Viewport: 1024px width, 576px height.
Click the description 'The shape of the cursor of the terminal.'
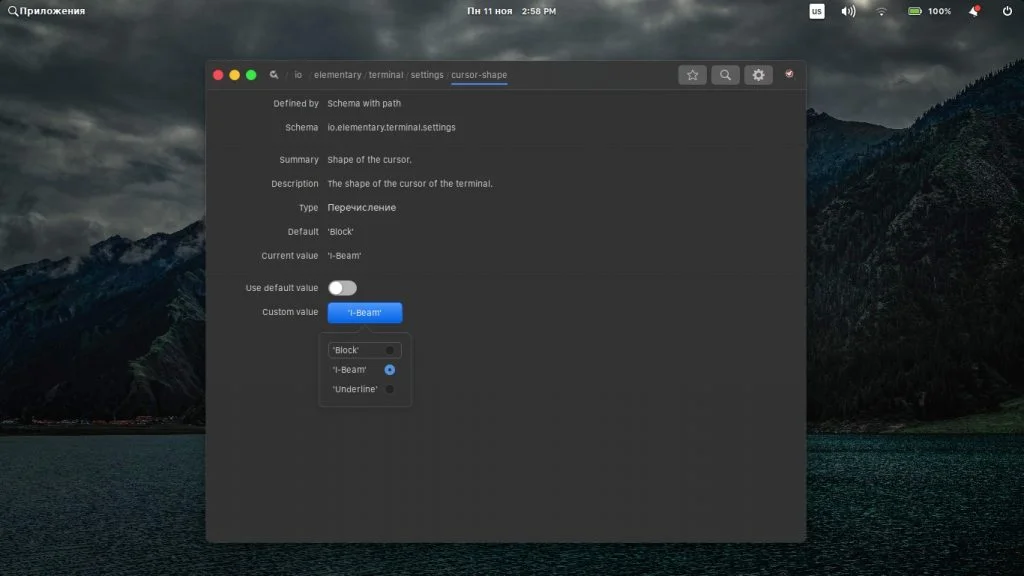410,184
